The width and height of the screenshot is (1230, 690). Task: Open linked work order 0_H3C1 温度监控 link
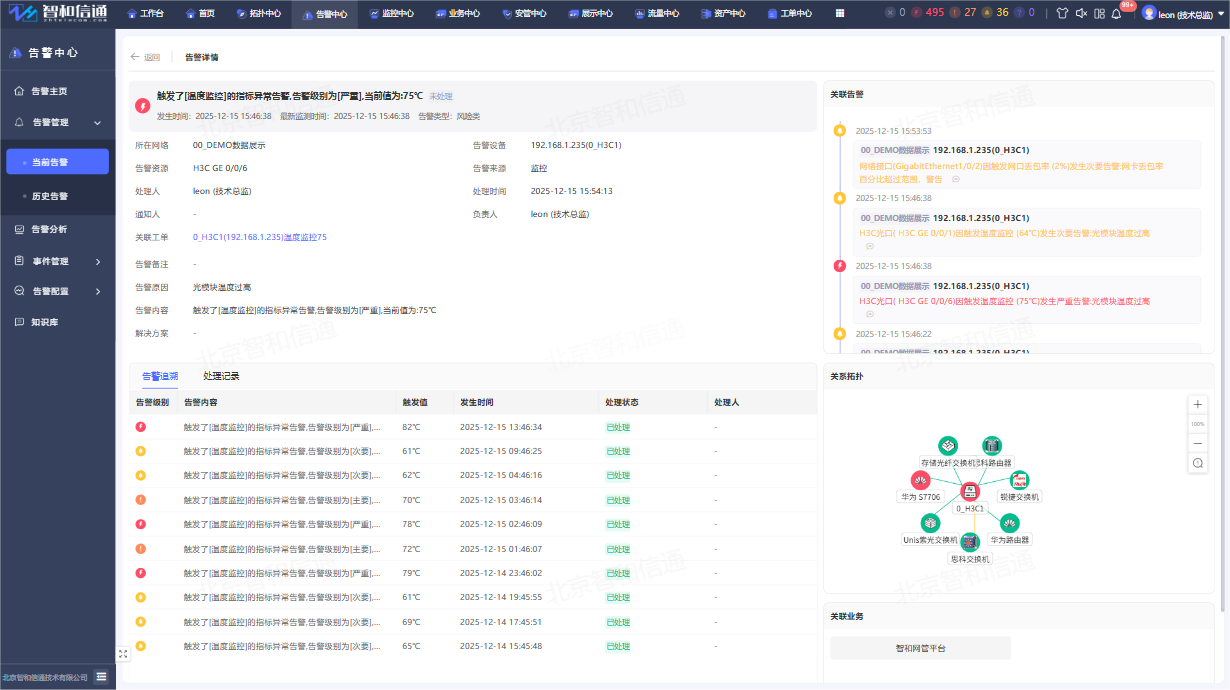(x=259, y=237)
